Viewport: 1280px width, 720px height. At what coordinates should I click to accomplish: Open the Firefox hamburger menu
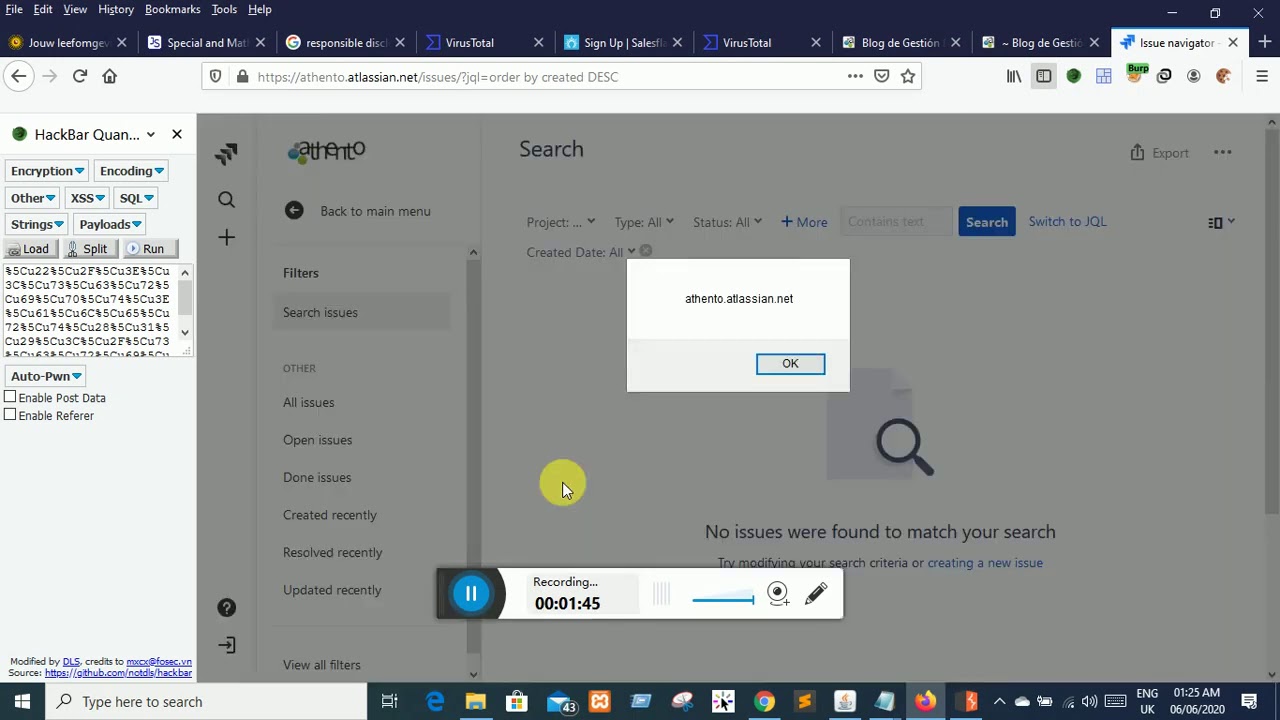click(1261, 76)
